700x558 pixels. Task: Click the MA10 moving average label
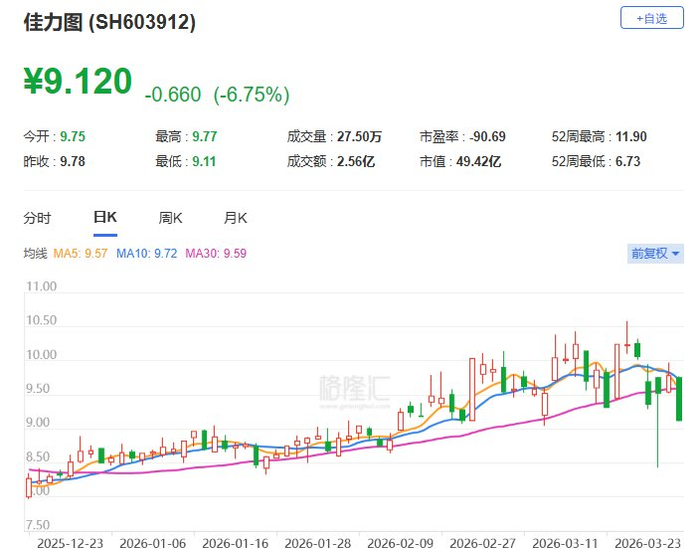(146, 254)
